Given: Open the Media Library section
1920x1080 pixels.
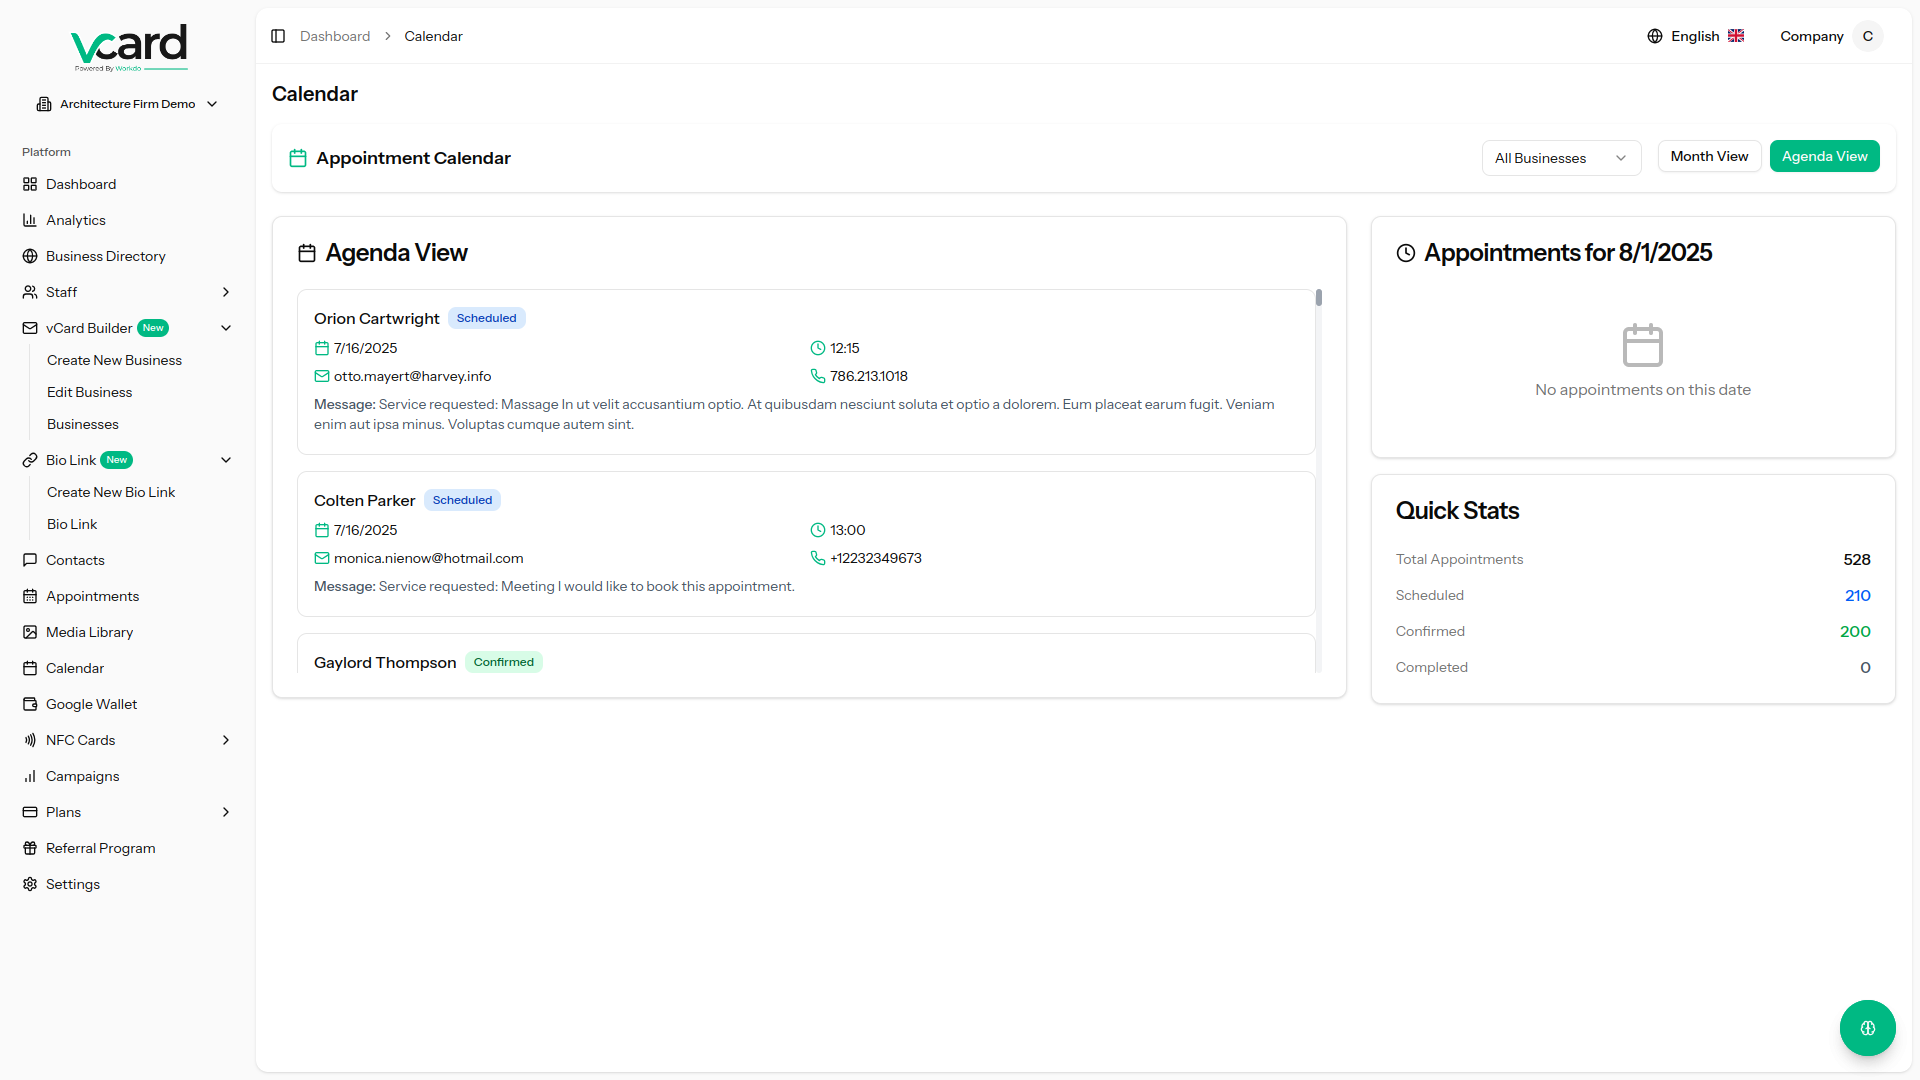Looking at the screenshot, I should (89, 632).
